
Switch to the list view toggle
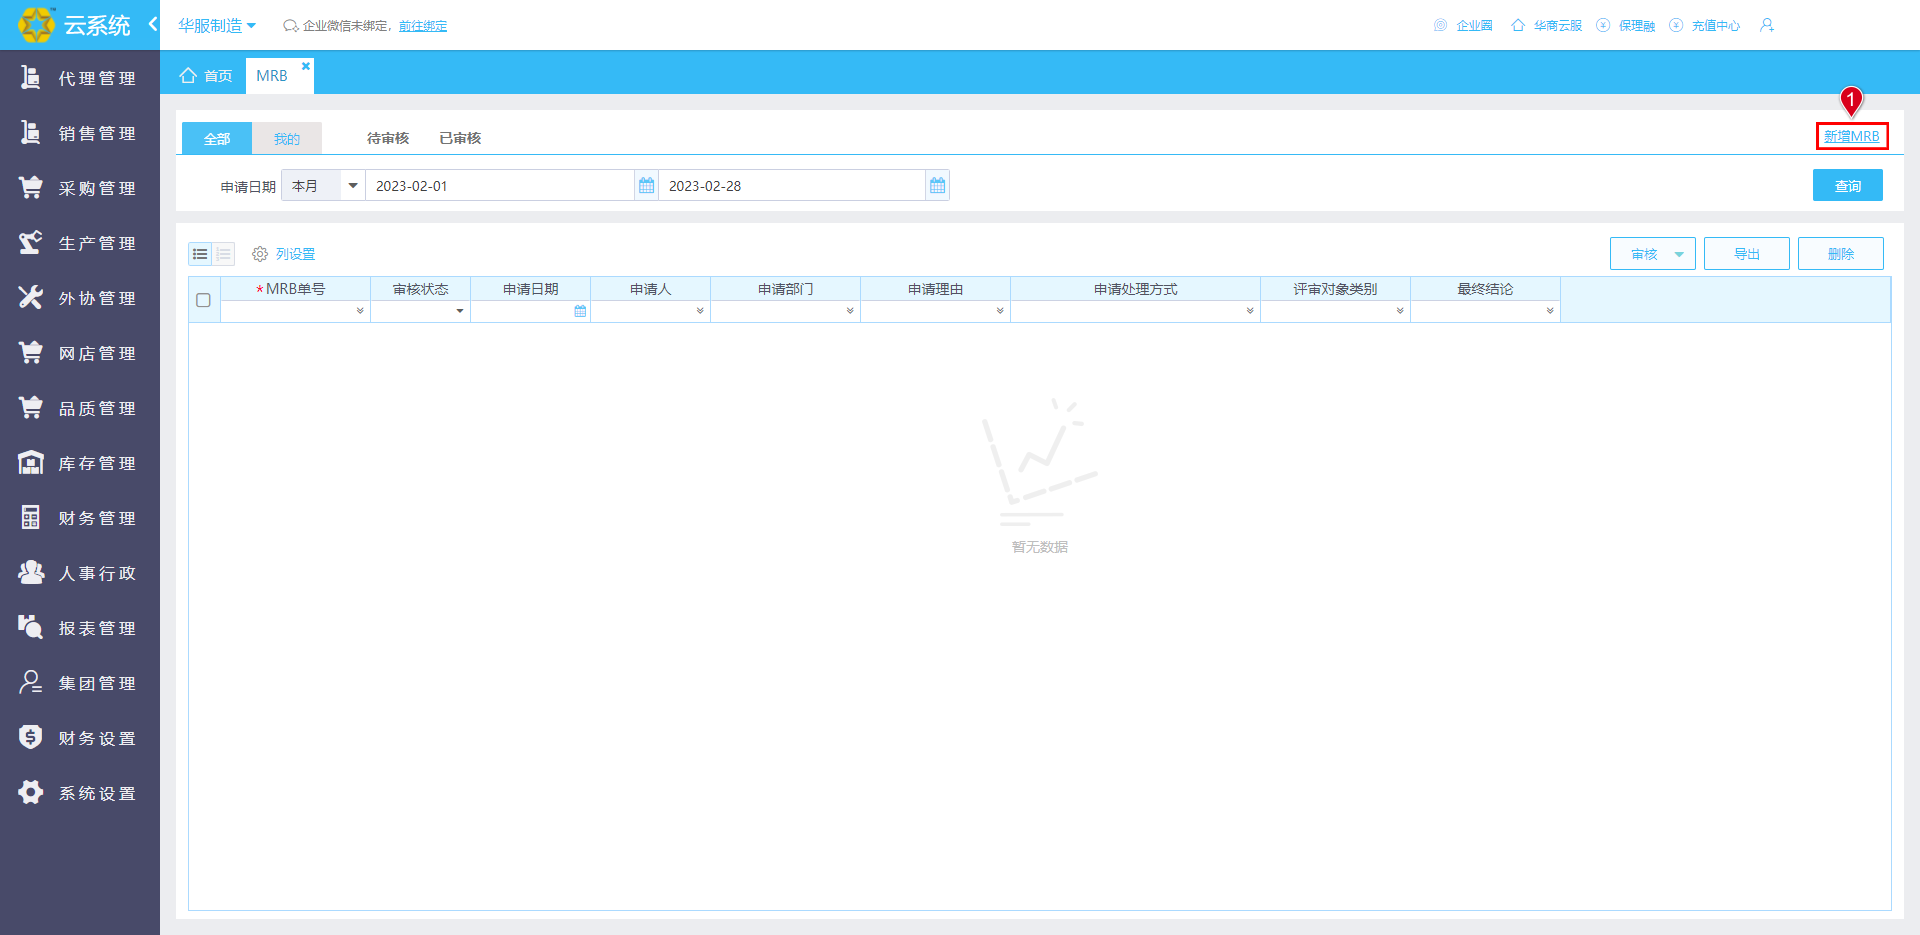click(200, 254)
